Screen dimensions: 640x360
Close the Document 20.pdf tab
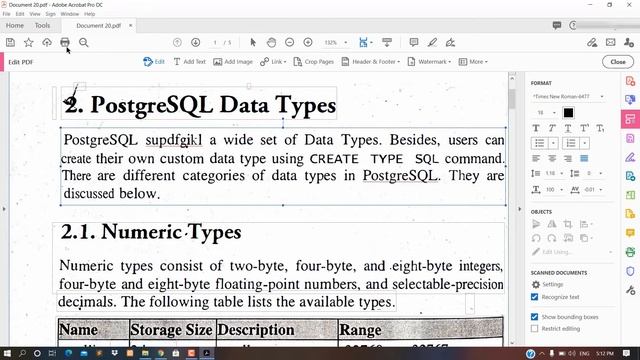(131, 25)
